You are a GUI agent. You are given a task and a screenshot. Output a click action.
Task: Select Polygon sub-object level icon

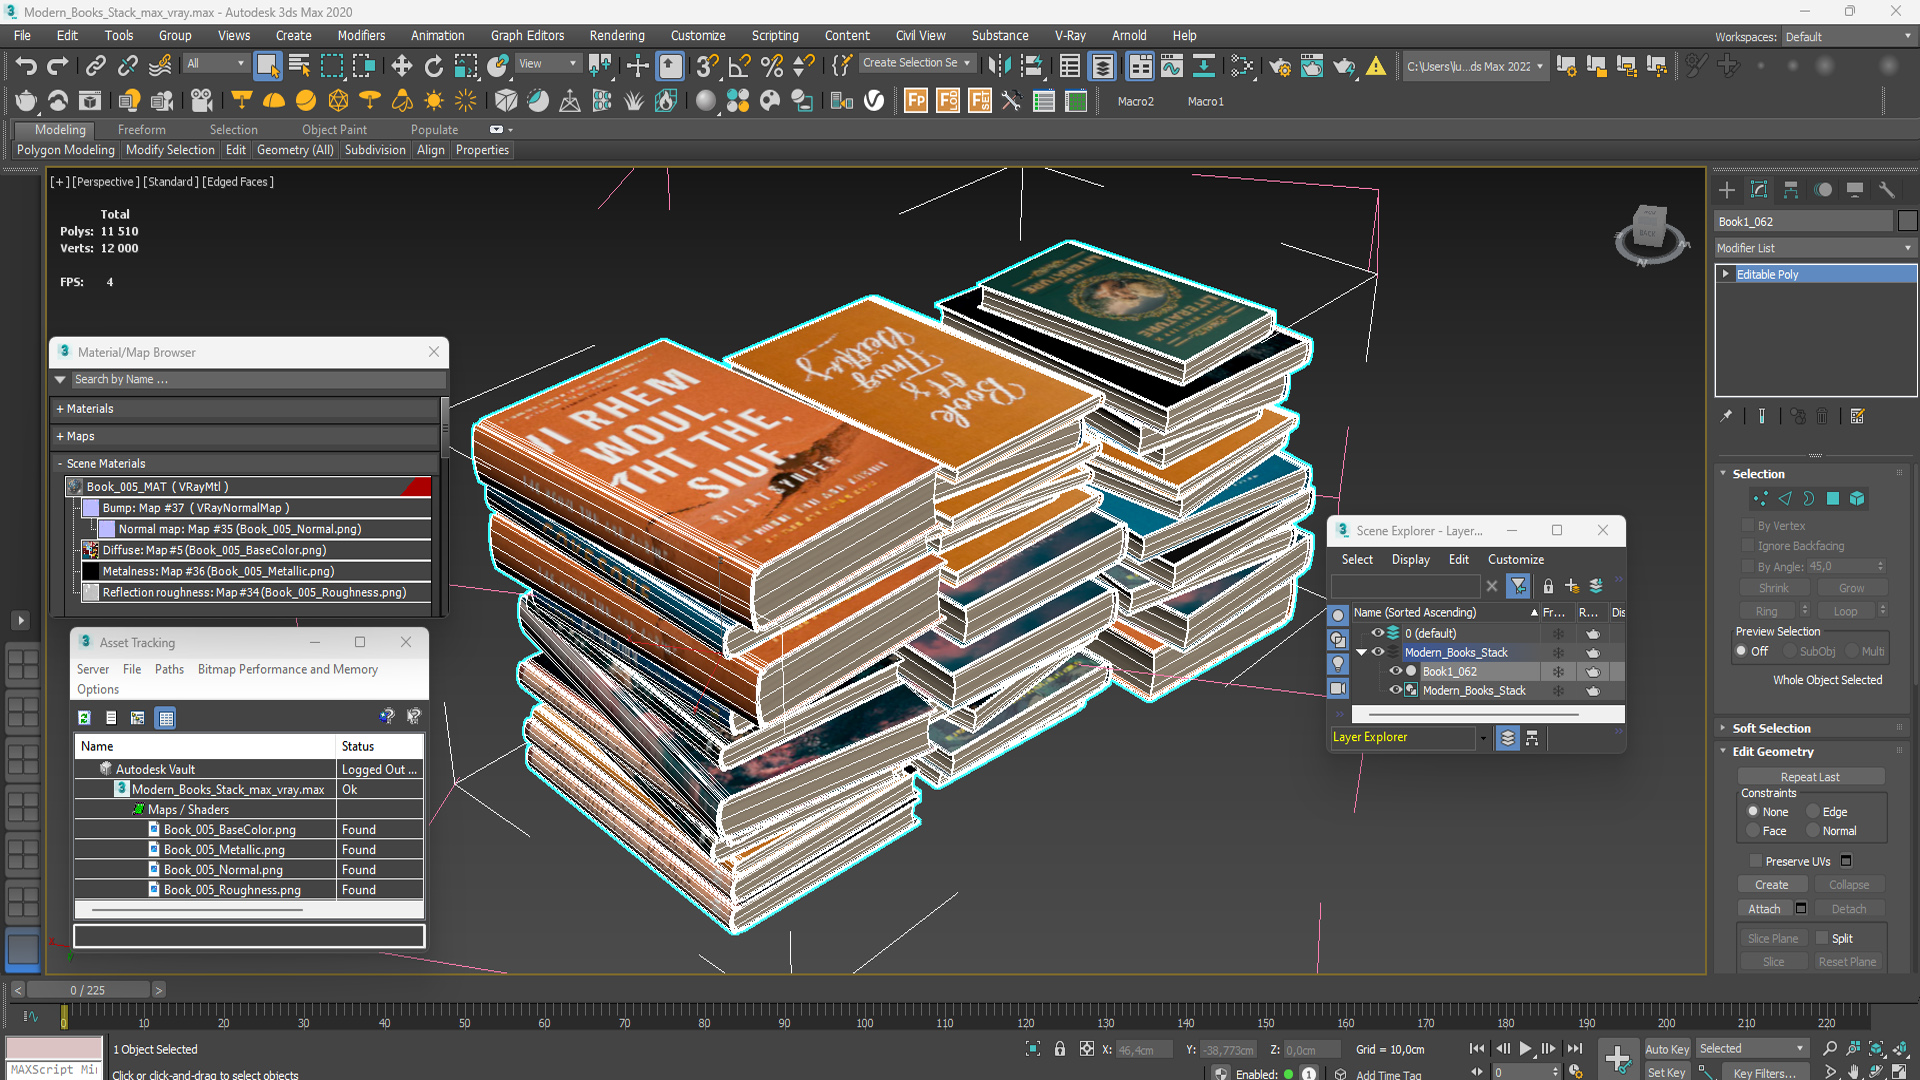[x=1833, y=498]
